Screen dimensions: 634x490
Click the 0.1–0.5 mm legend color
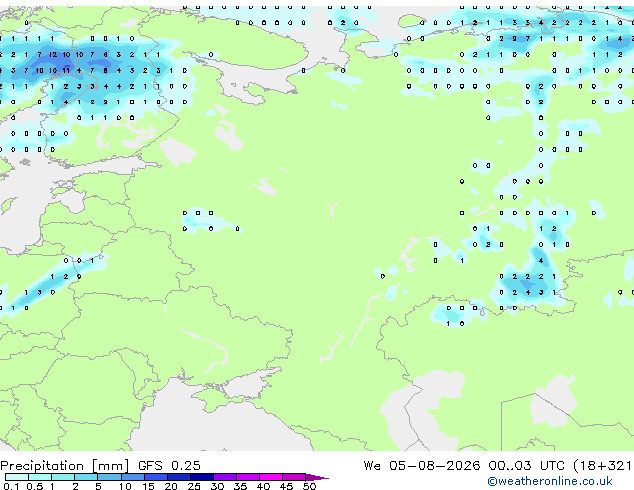pos(17,477)
